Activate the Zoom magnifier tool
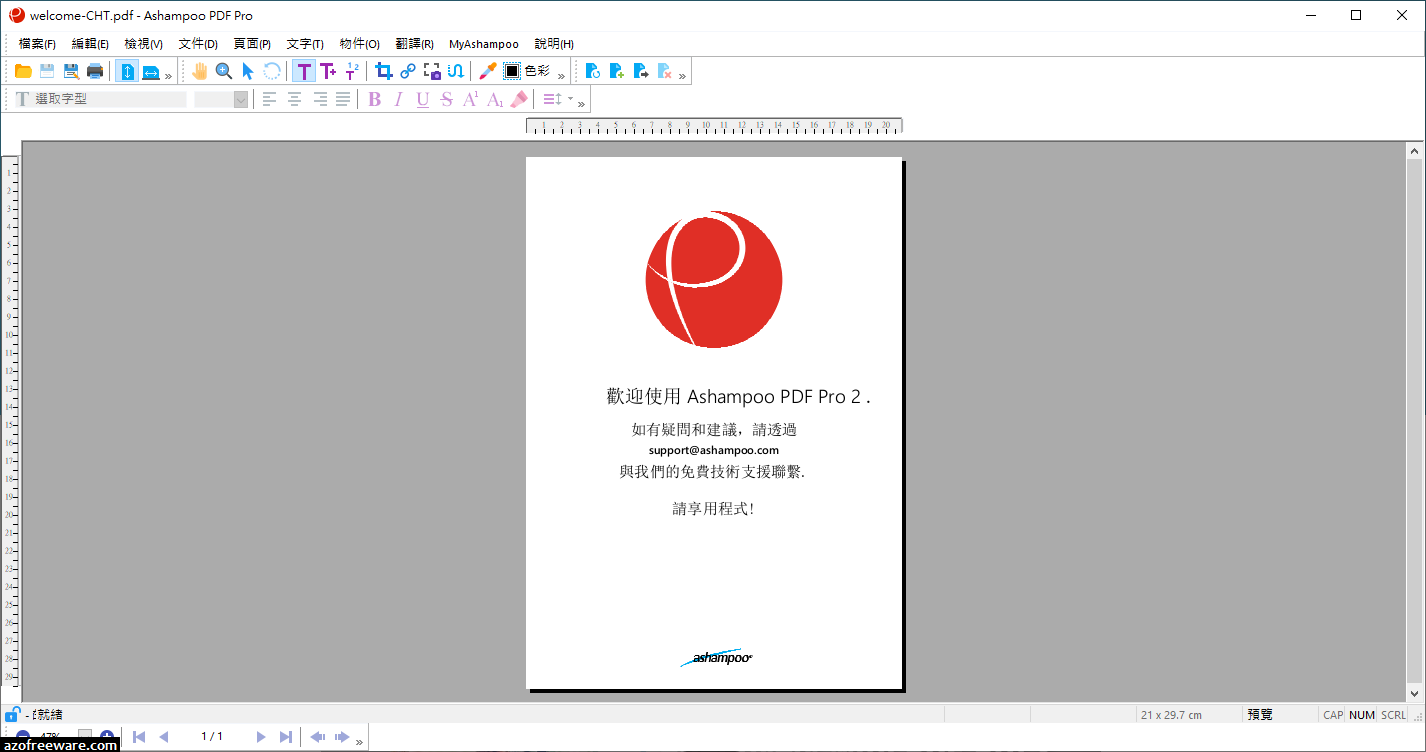1426x752 pixels. [x=223, y=71]
